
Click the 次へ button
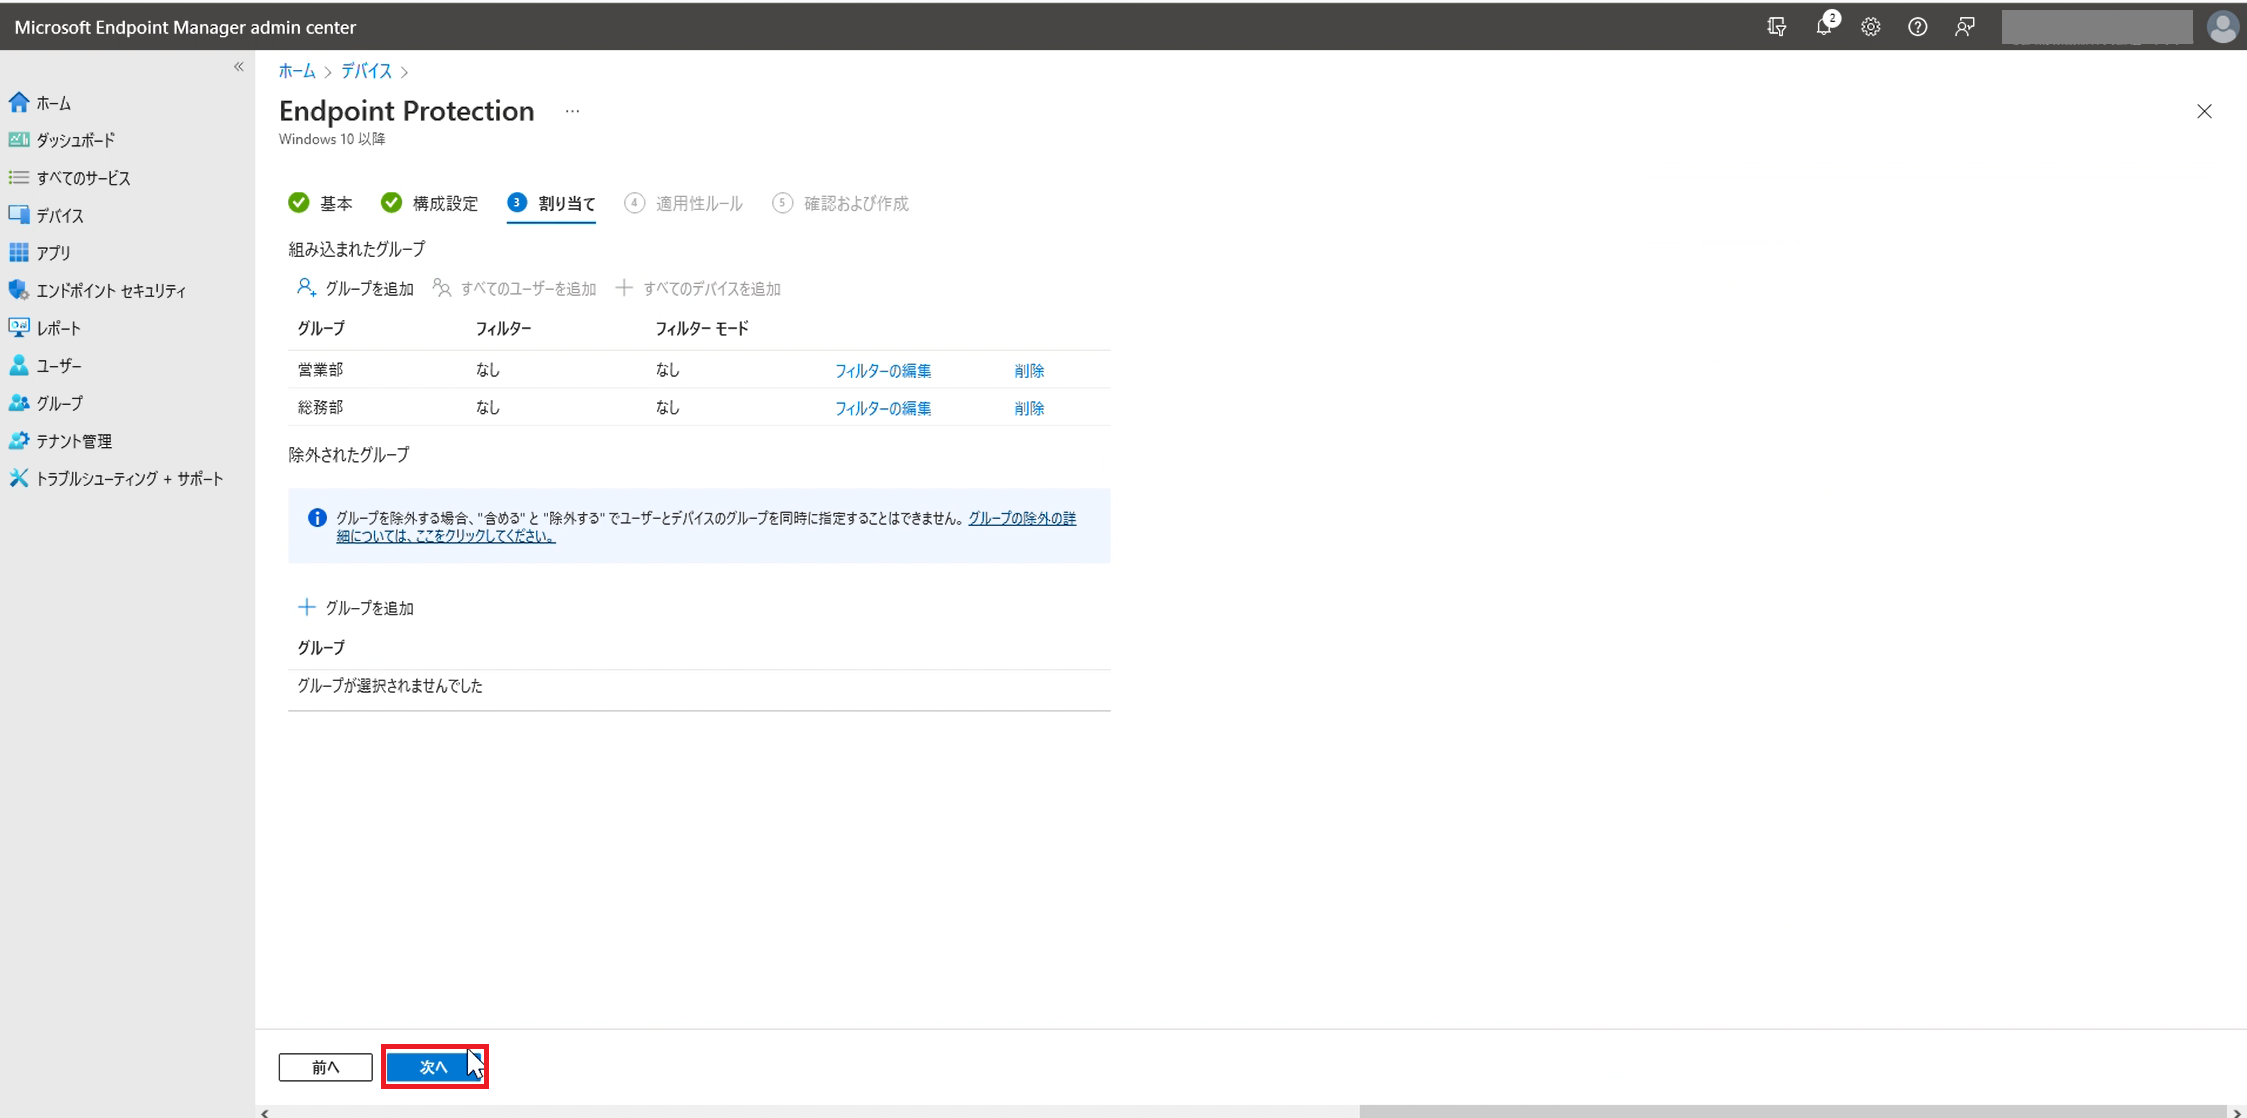coord(434,1067)
